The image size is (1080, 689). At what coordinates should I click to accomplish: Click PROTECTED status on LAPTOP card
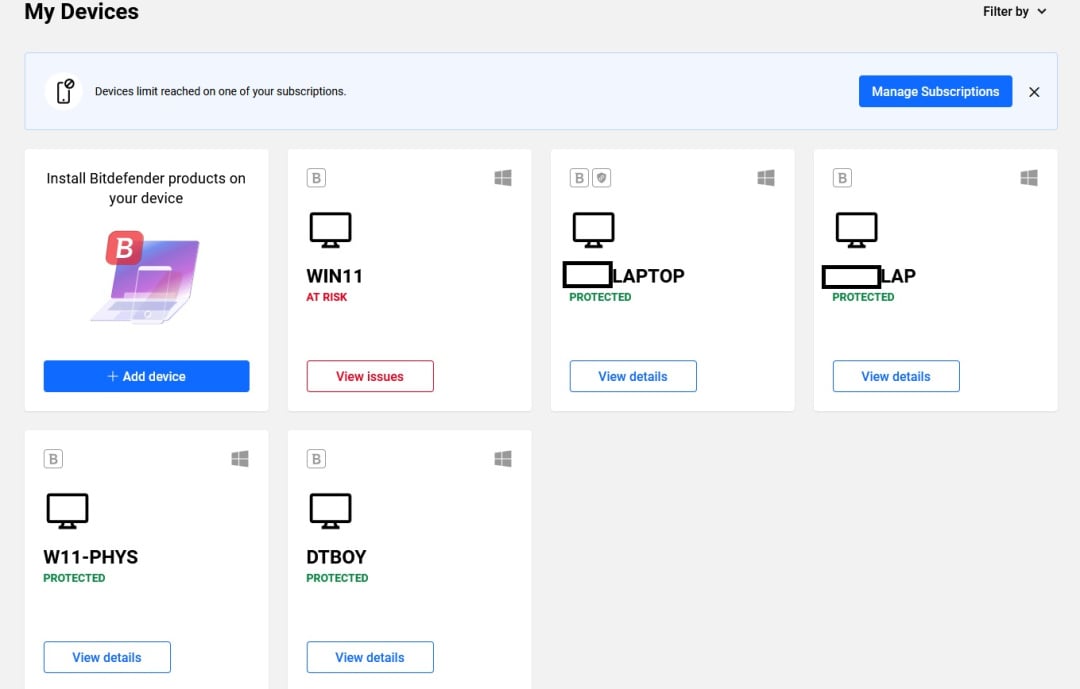pos(600,297)
